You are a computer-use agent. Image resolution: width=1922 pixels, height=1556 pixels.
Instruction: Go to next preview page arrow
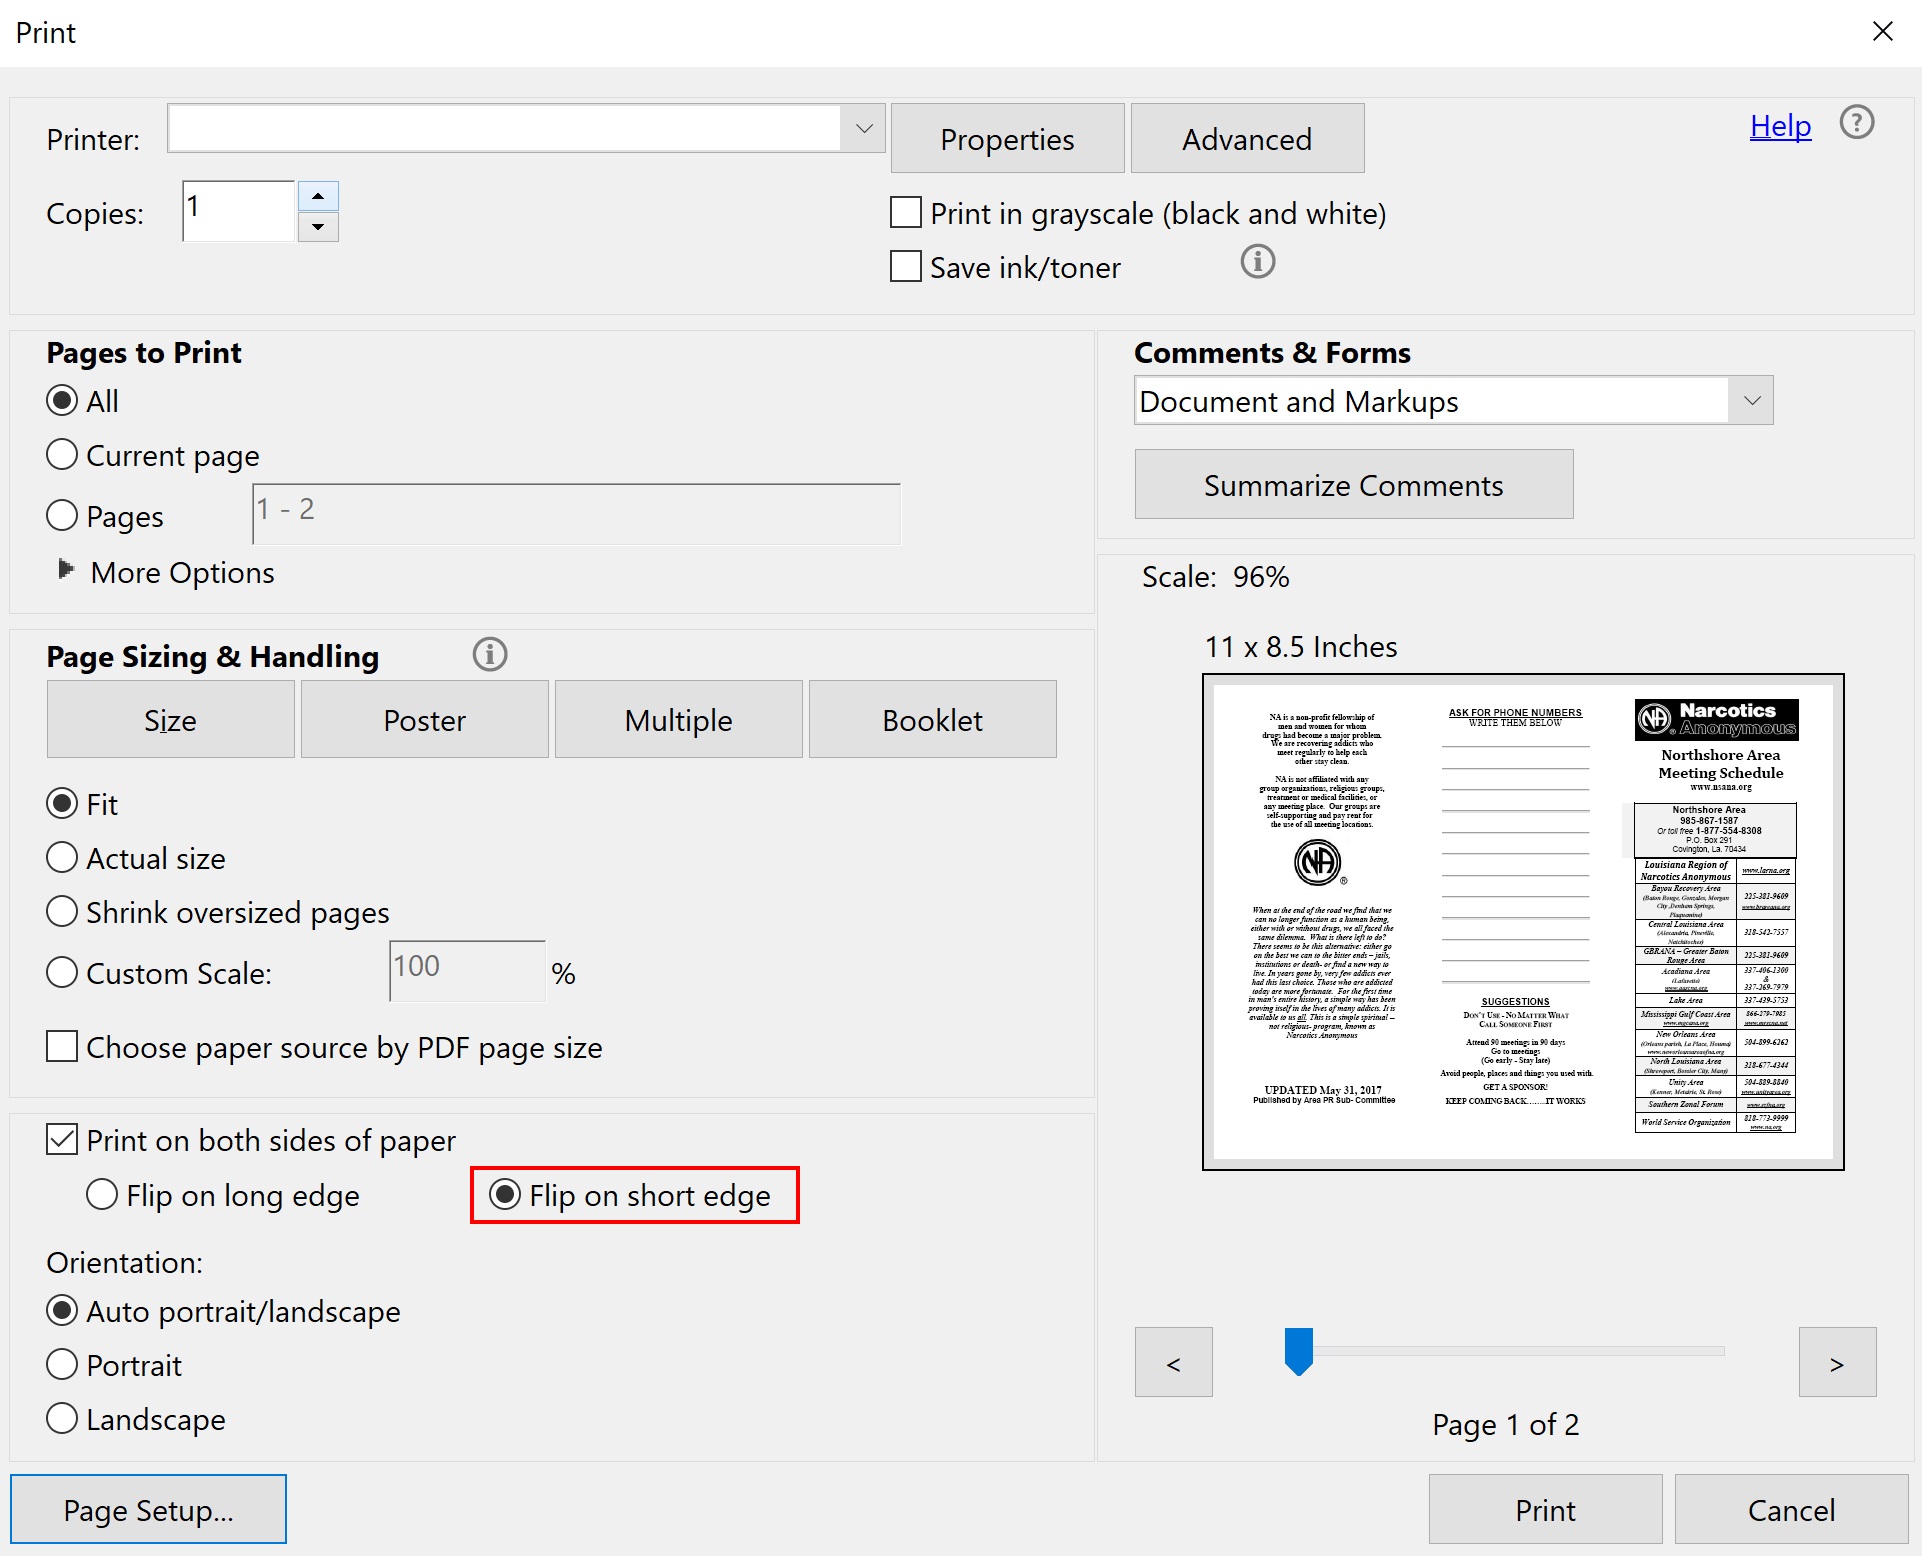pyautogui.click(x=1836, y=1362)
